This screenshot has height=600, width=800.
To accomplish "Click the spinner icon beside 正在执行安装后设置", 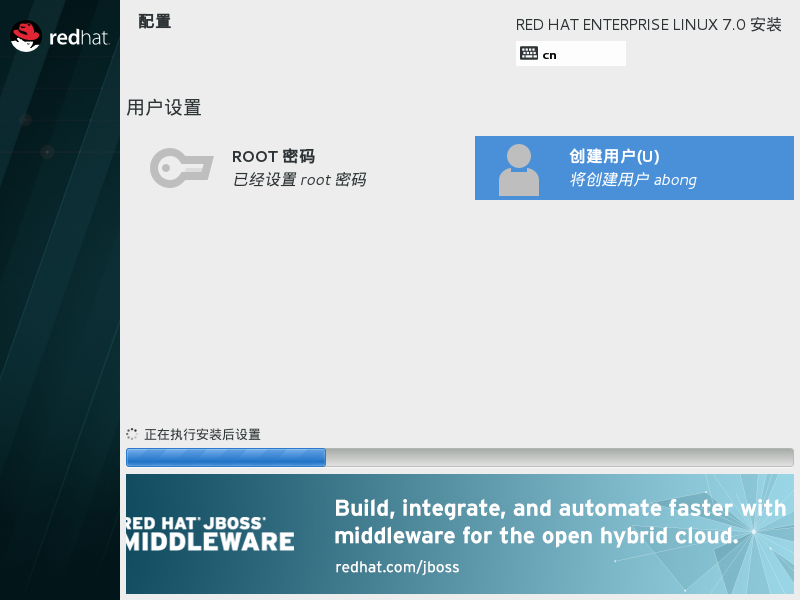I will click(131, 433).
